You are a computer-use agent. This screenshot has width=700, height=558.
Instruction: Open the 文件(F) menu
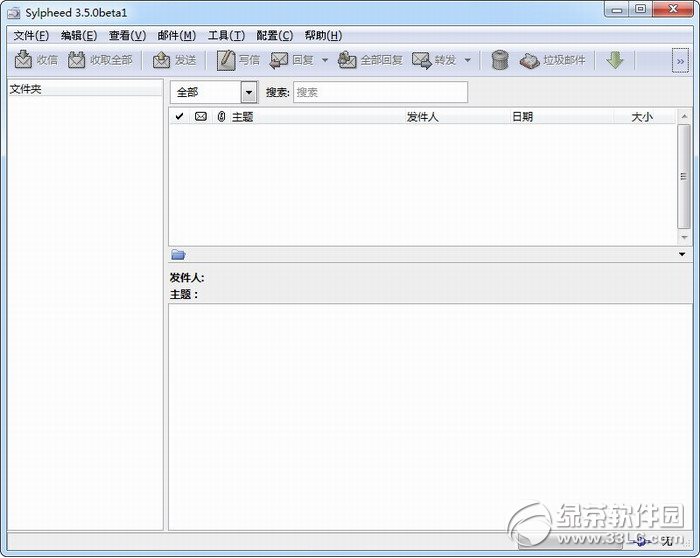[x=31, y=35]
